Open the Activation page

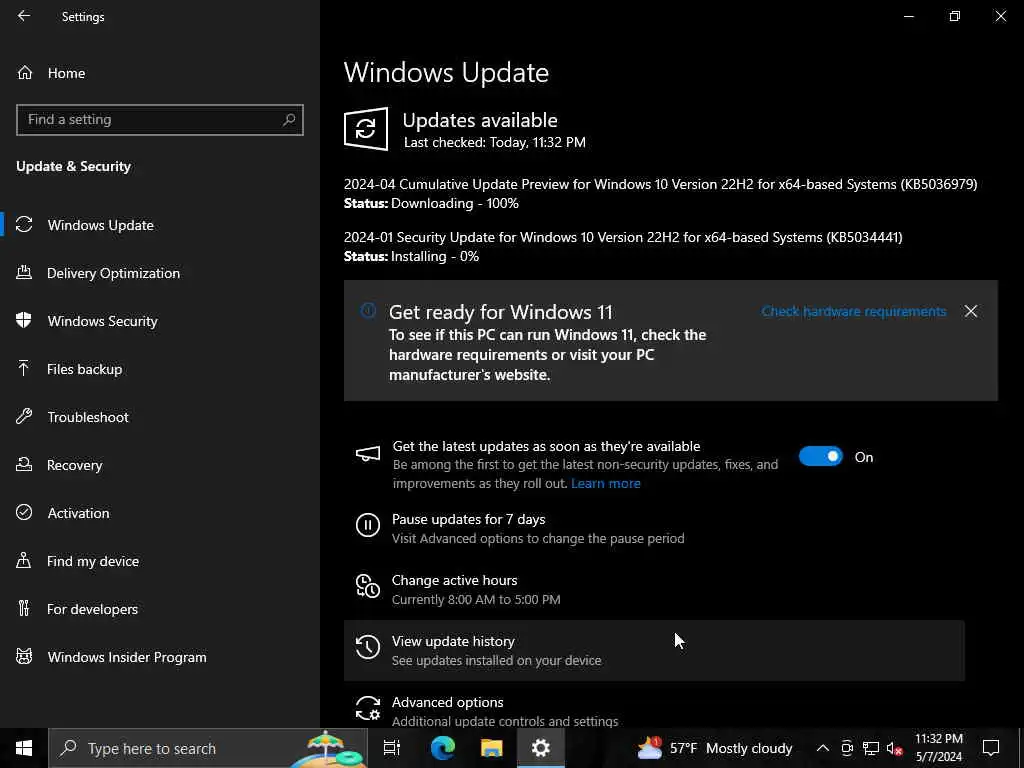point(160,513)
